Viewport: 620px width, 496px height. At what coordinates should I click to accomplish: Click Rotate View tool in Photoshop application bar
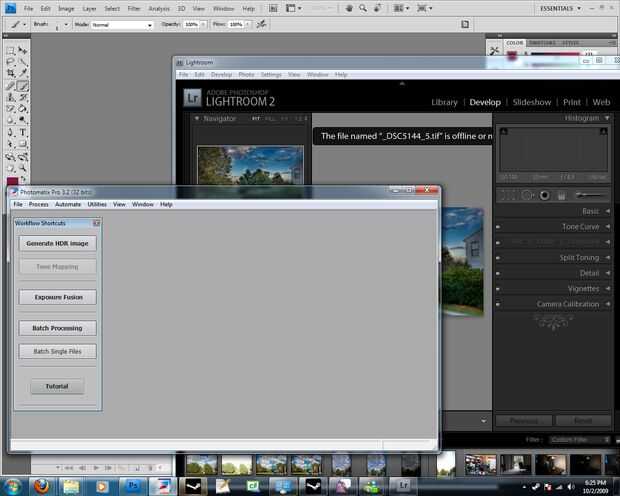click(378, 8)
